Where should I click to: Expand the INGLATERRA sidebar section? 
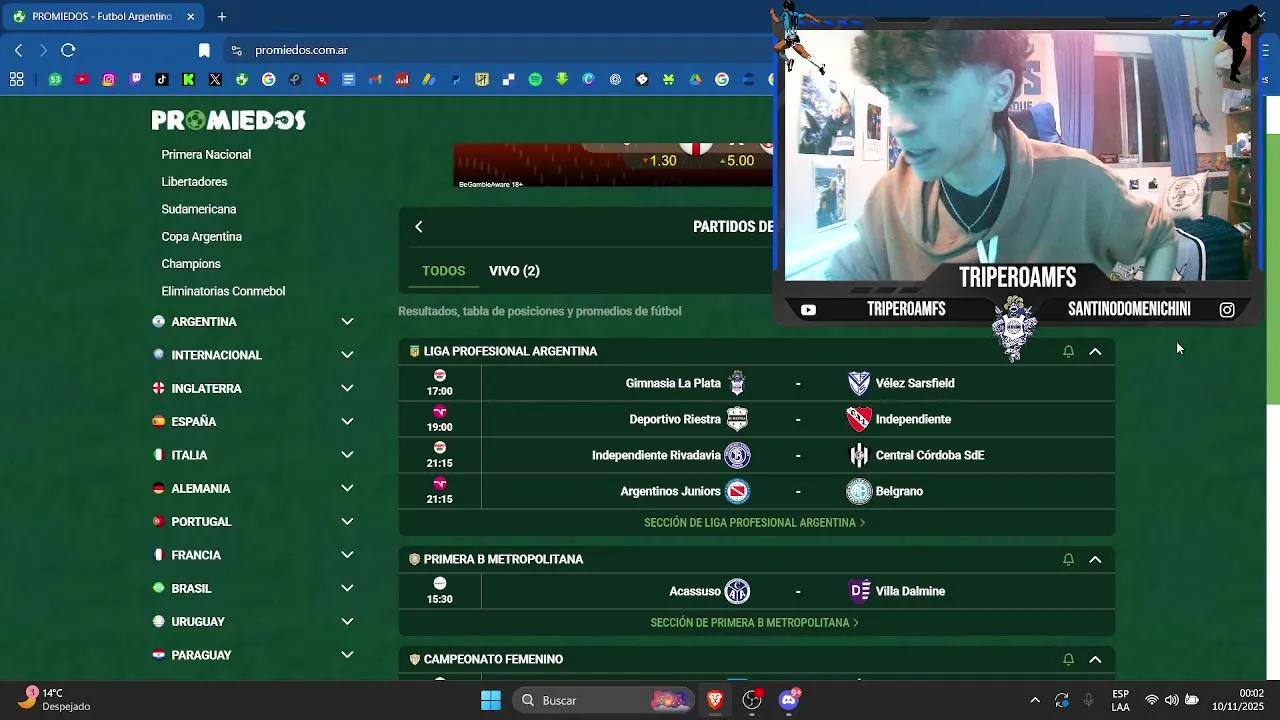tap(347, 388)
